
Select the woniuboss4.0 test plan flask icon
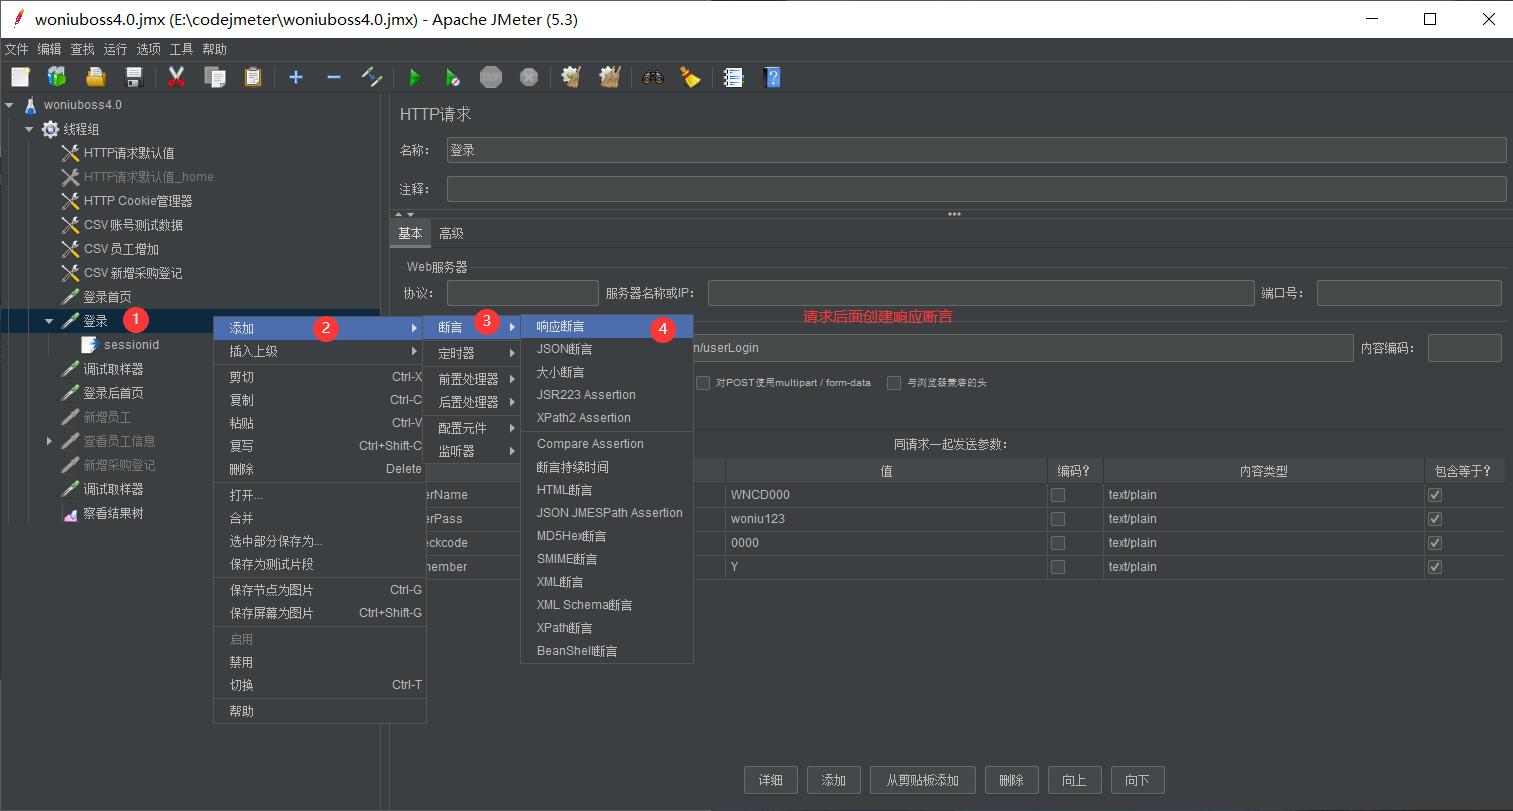point(31,105)
